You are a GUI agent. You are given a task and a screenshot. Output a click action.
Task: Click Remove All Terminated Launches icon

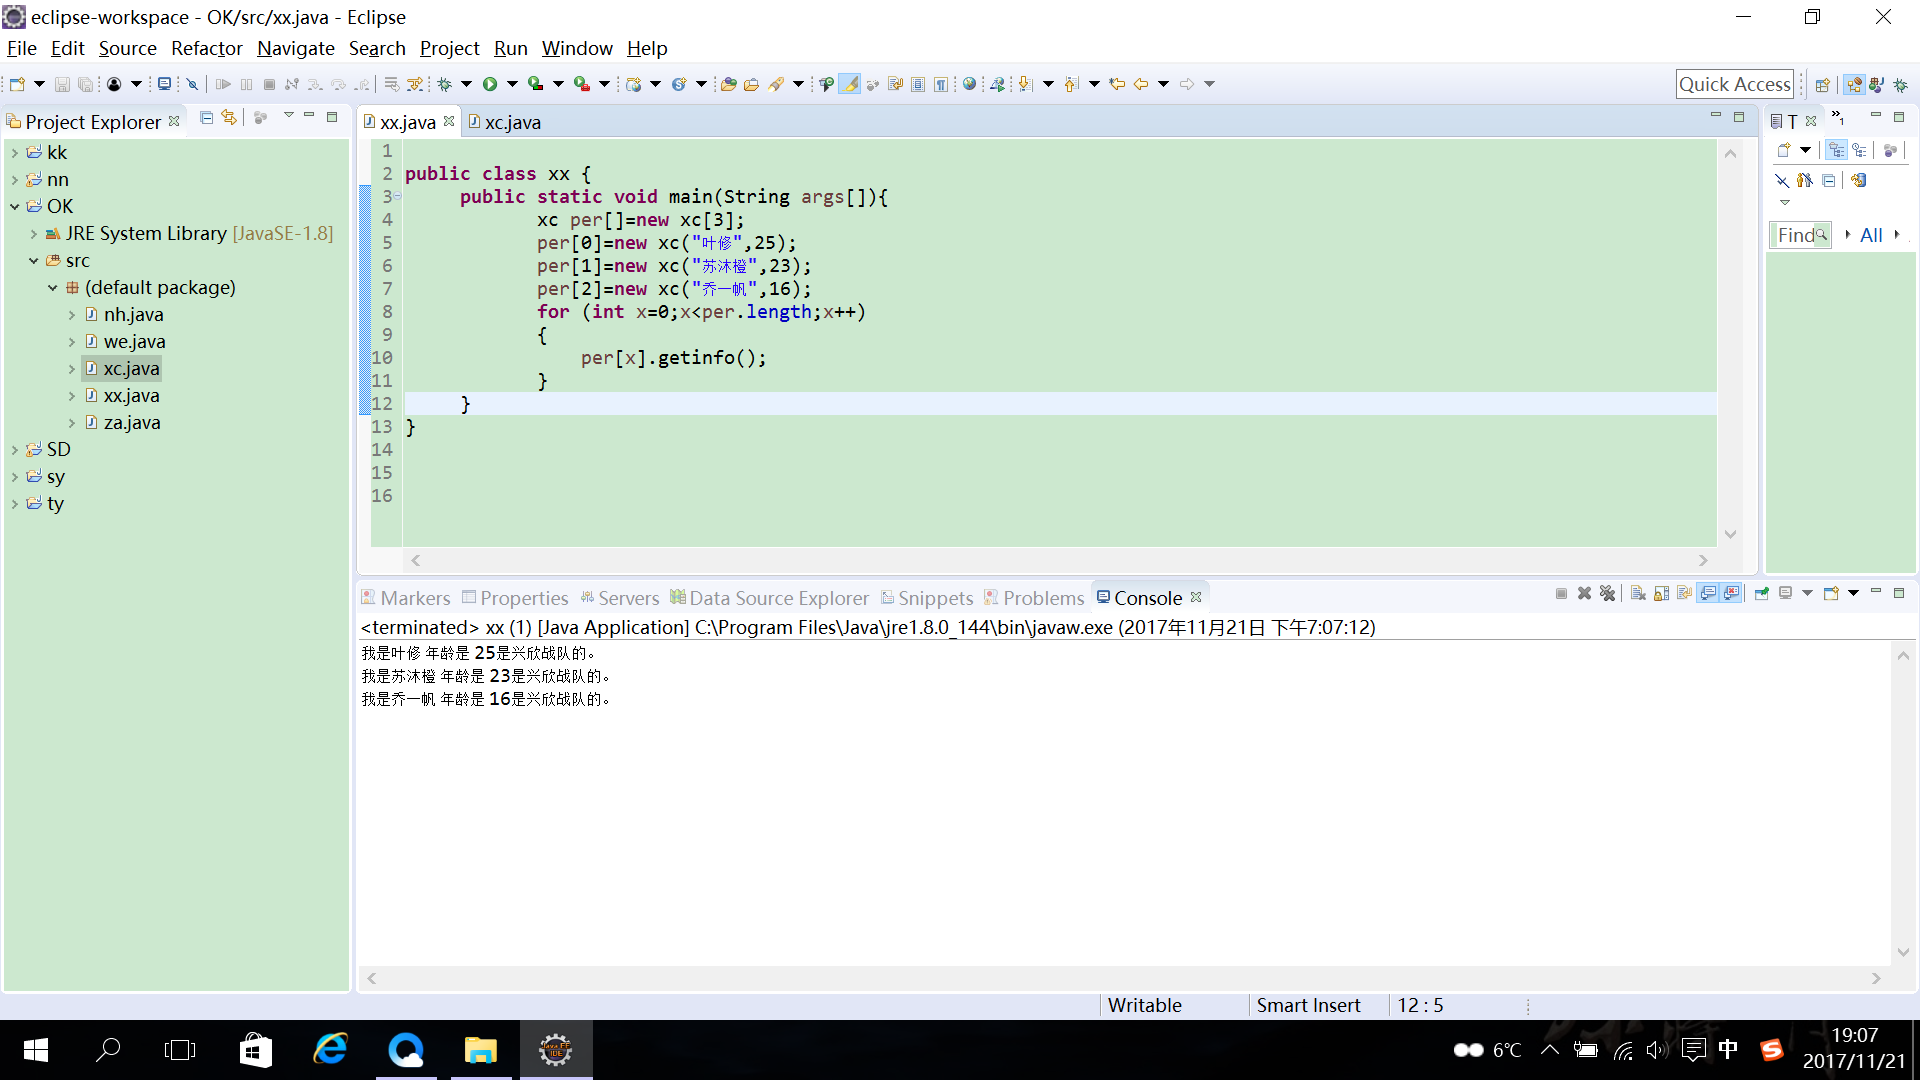tap(1607, 594)
